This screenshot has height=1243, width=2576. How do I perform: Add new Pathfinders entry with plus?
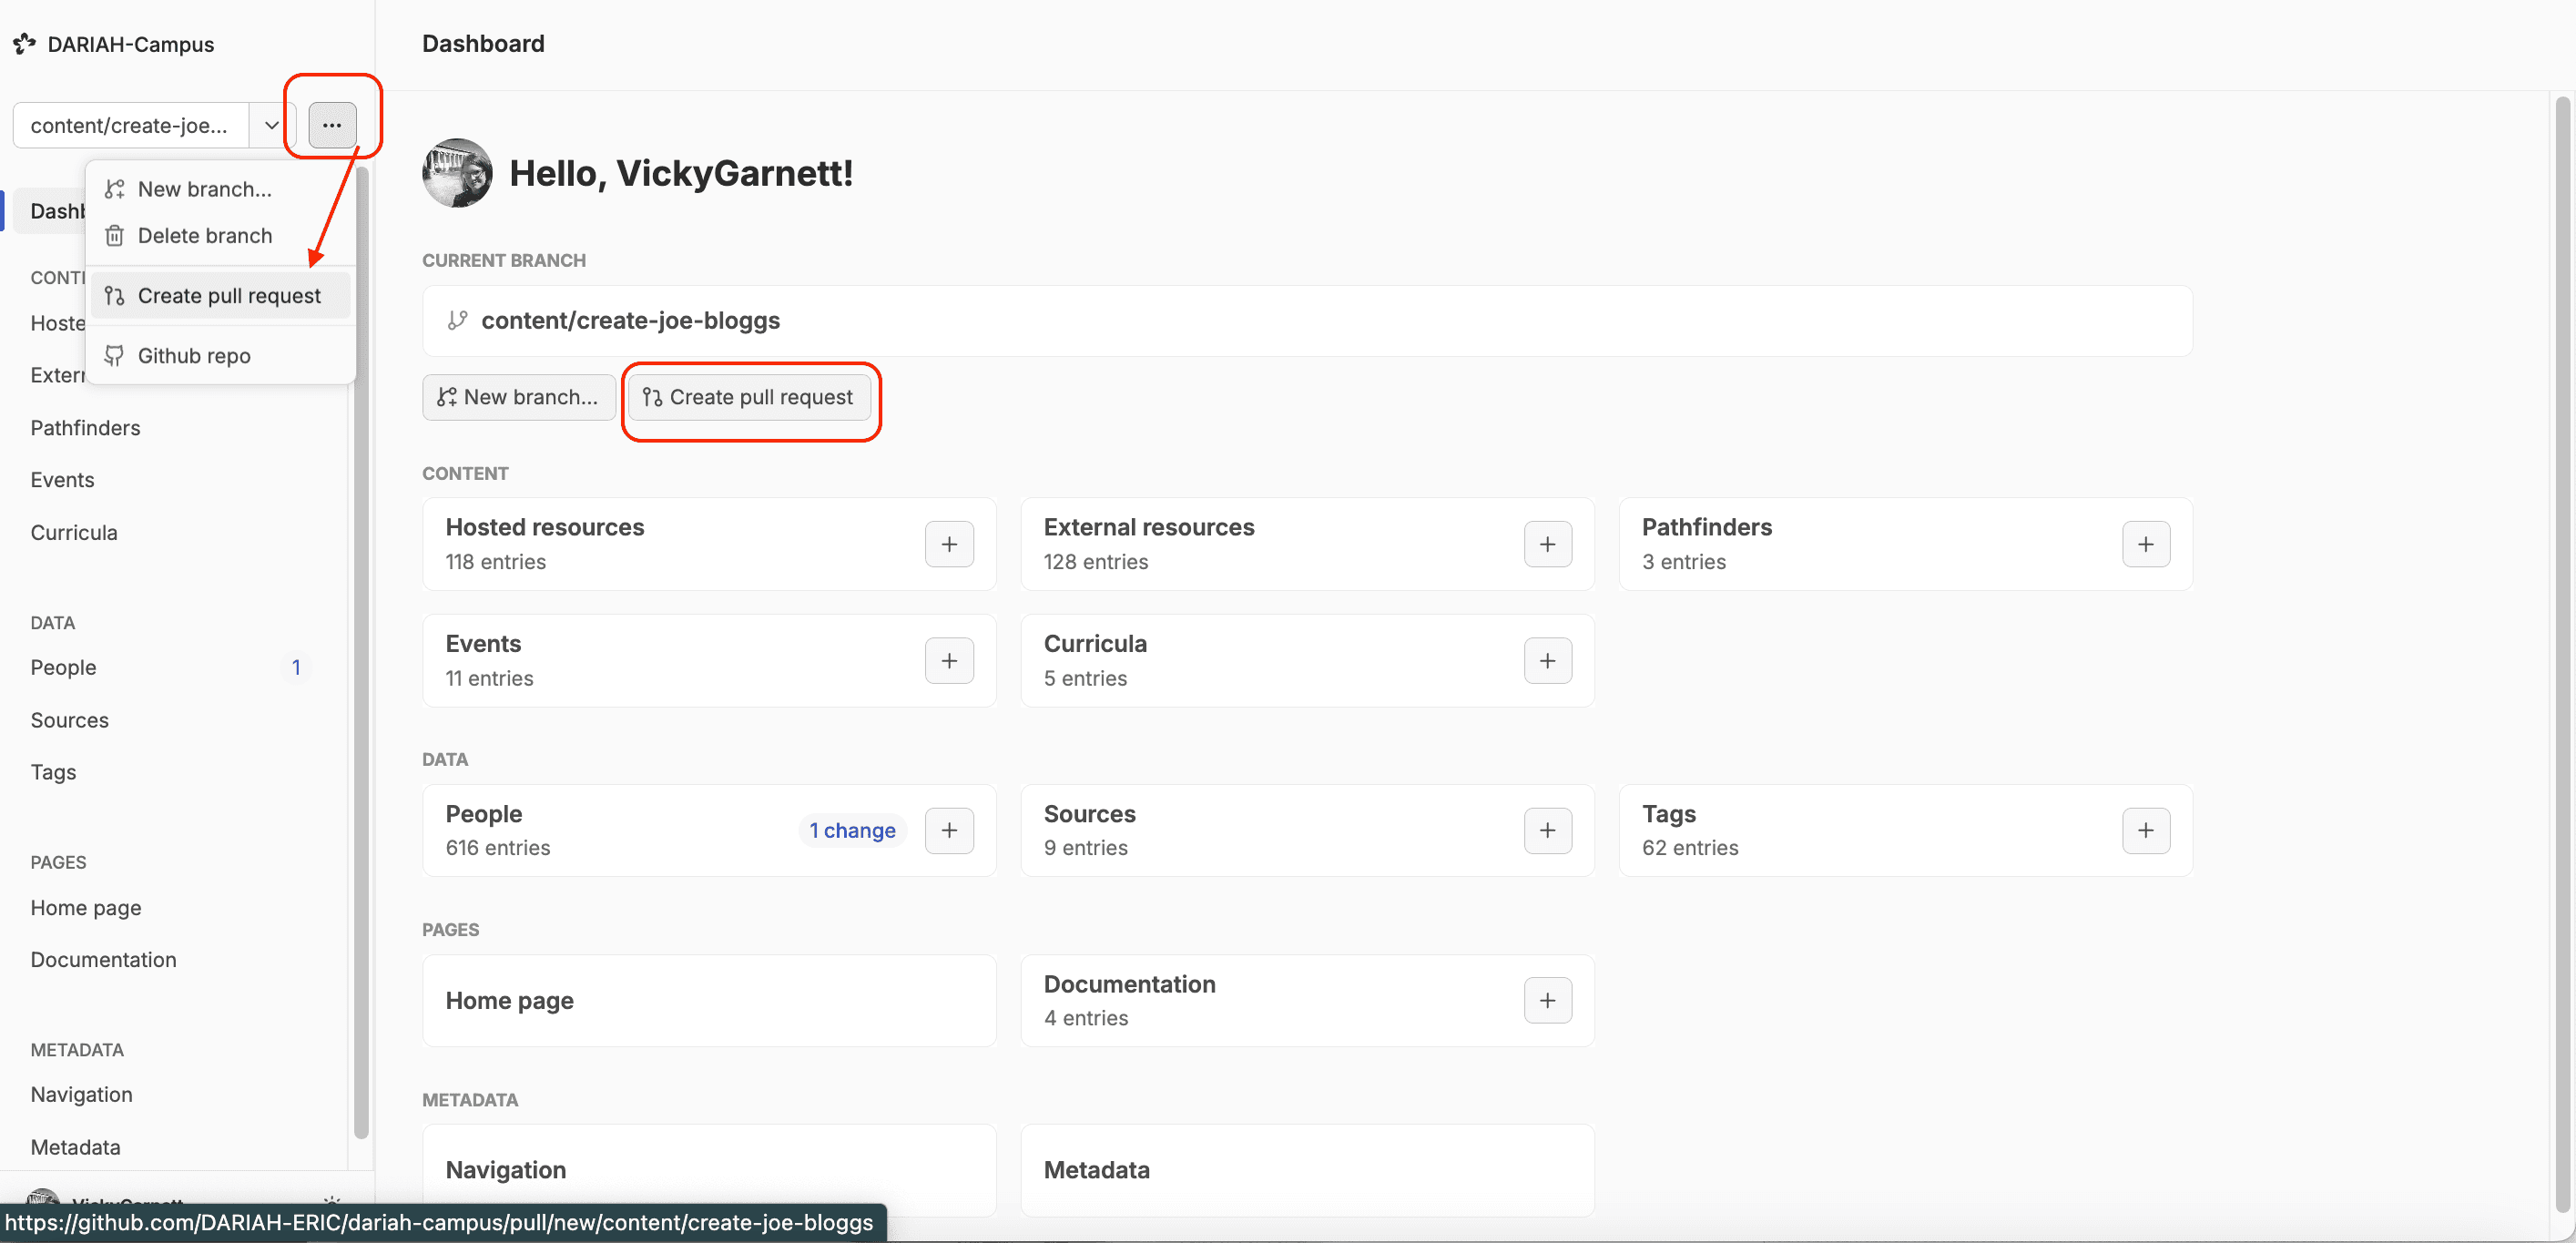pos(2144,544)
